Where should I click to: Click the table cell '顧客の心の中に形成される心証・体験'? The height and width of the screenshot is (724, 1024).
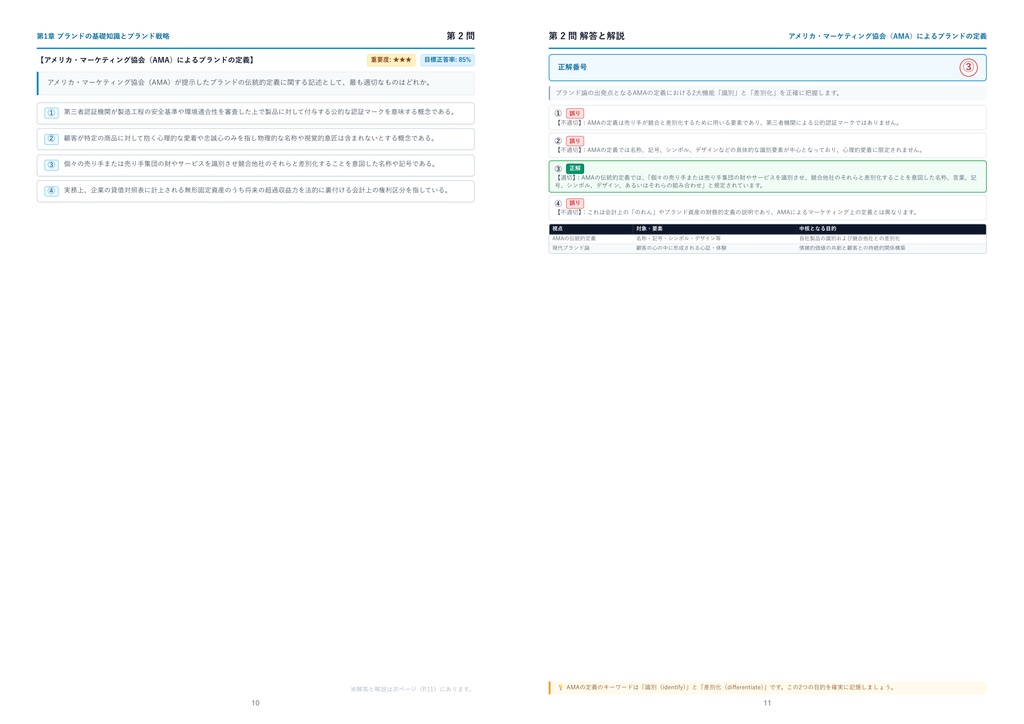point(681,248)
